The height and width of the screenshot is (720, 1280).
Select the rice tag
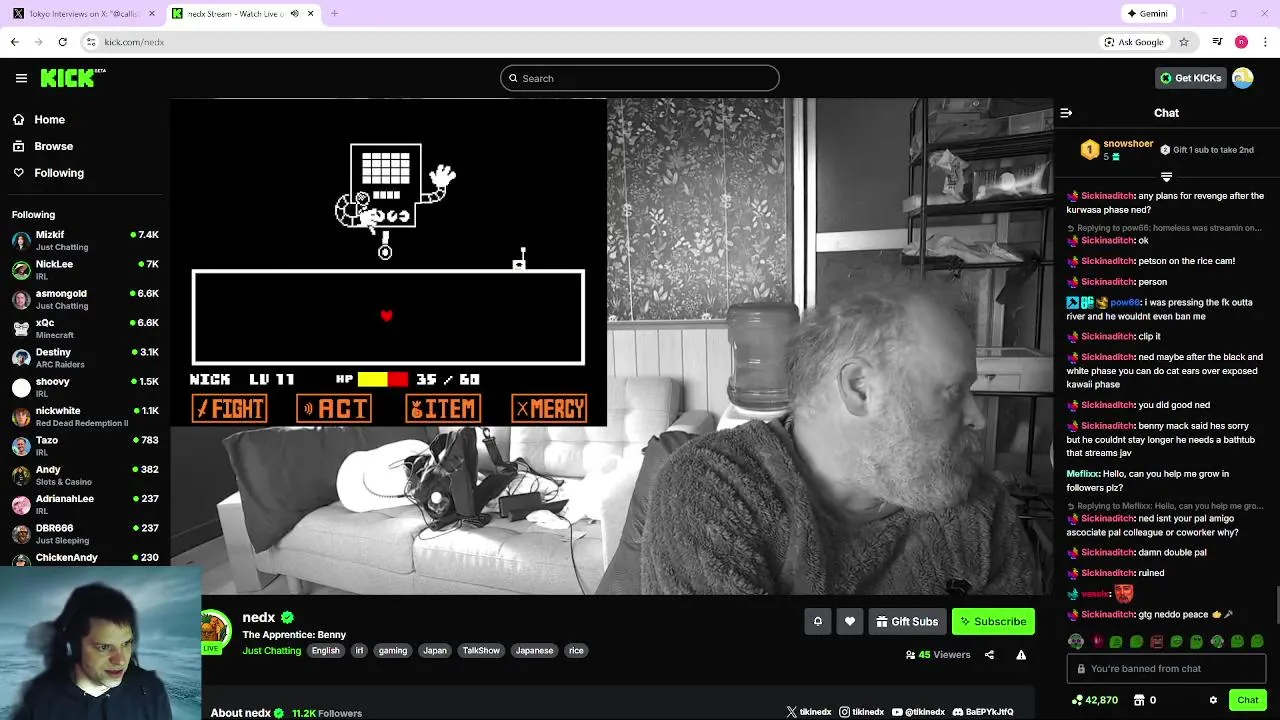576,650
